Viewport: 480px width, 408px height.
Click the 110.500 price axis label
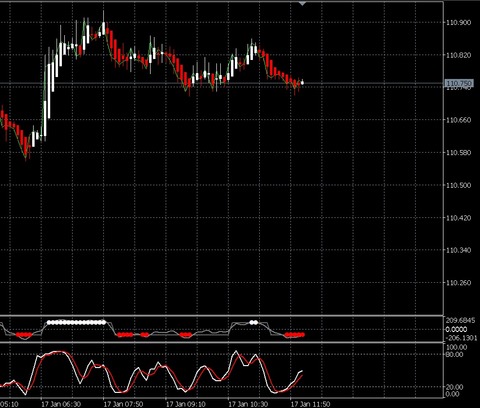point(459,185)
